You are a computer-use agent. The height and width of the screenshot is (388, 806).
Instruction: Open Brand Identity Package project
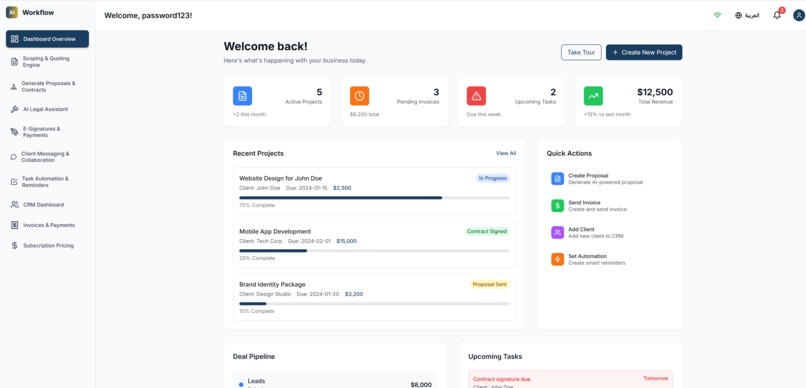pos(374,297)
